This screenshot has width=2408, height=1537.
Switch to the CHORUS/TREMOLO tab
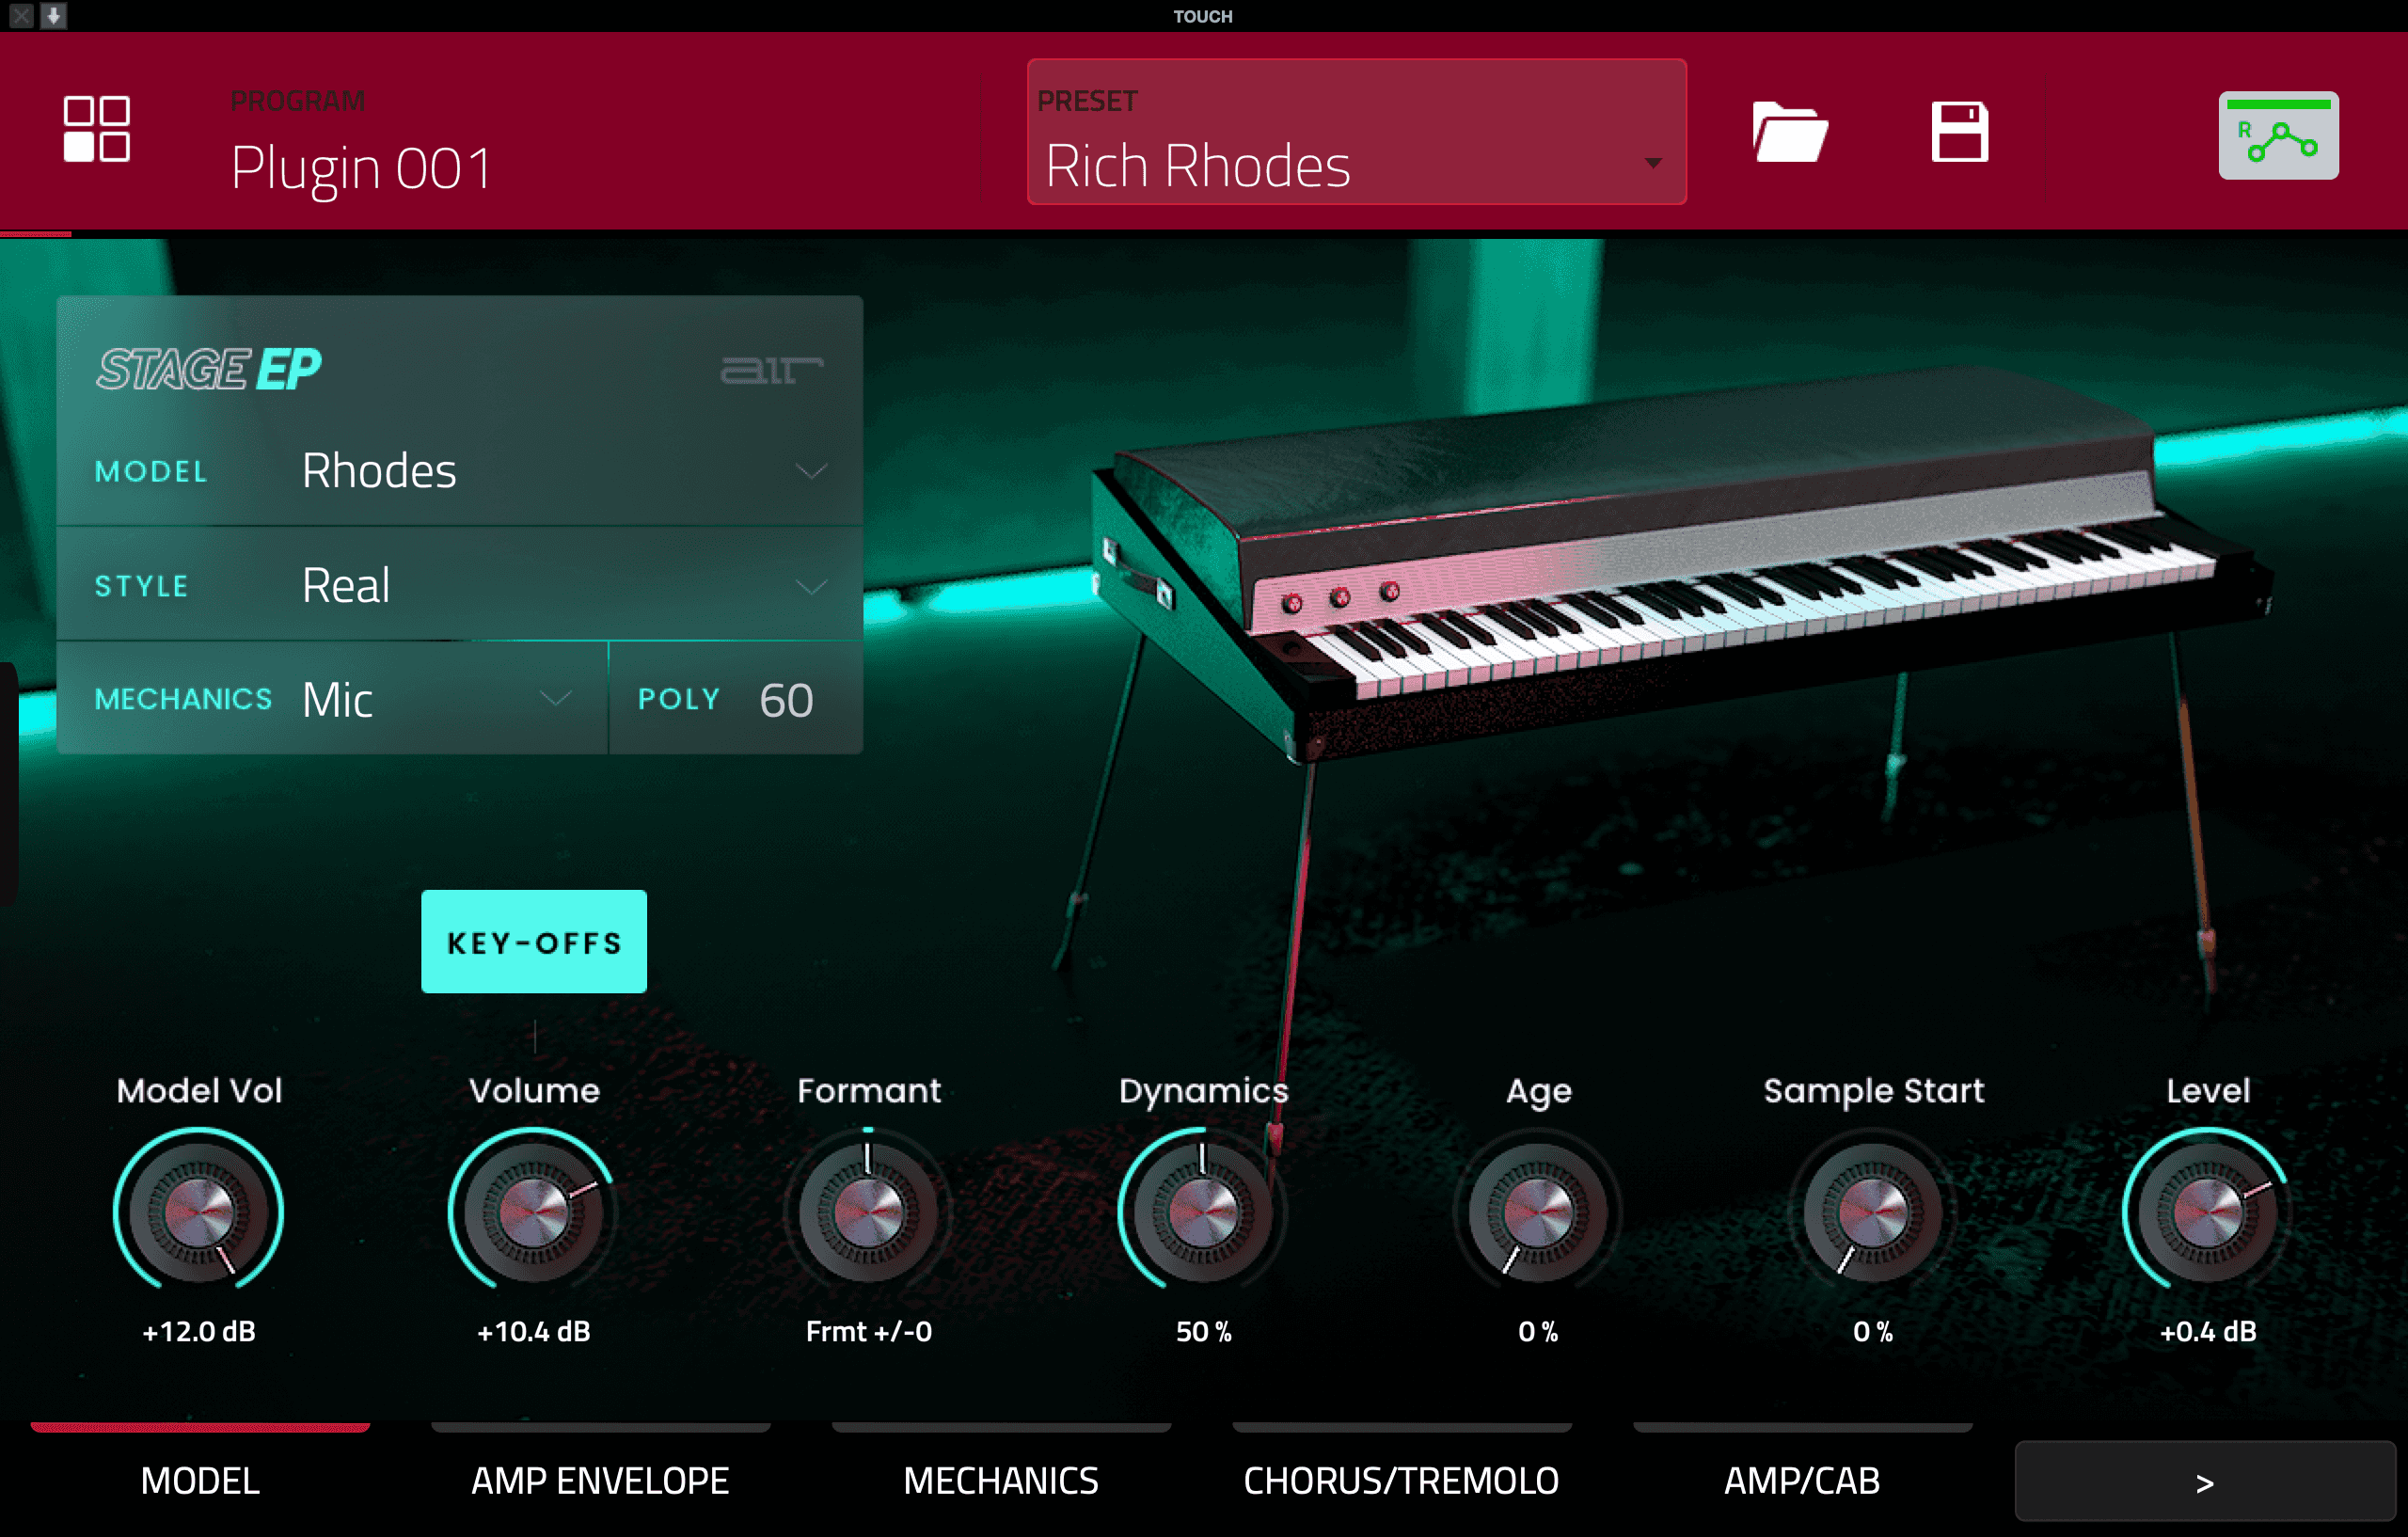click(1400, 1479)
